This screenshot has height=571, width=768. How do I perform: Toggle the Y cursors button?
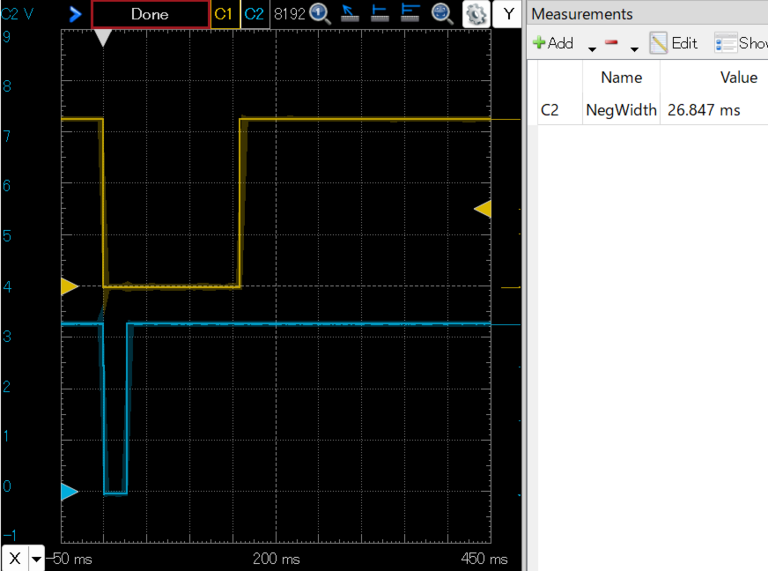(508, 14)
